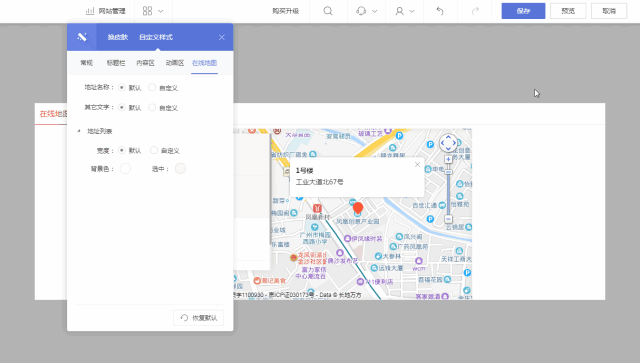Click the user account icon

point(400,11)
